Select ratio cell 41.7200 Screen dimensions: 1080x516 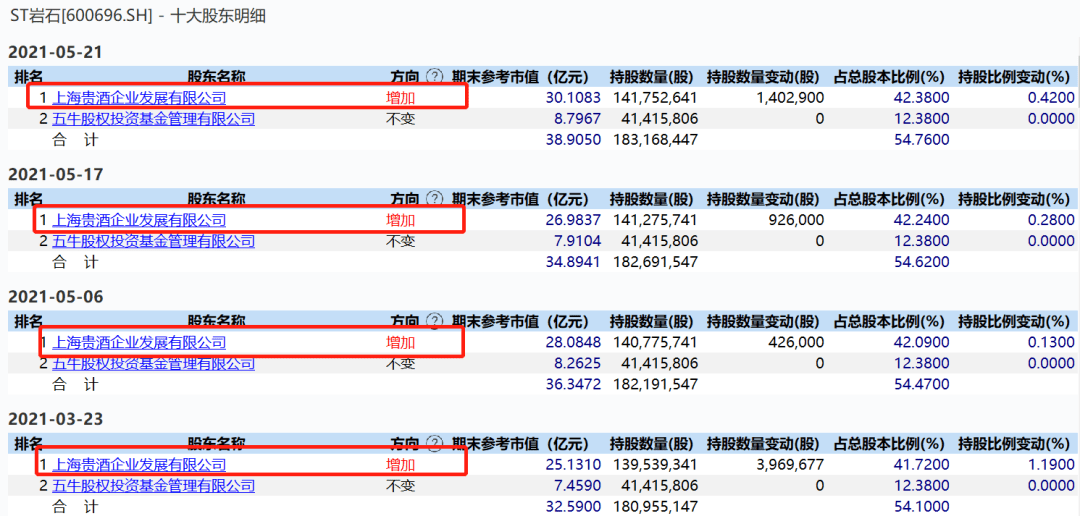click(x=922, y=464)
